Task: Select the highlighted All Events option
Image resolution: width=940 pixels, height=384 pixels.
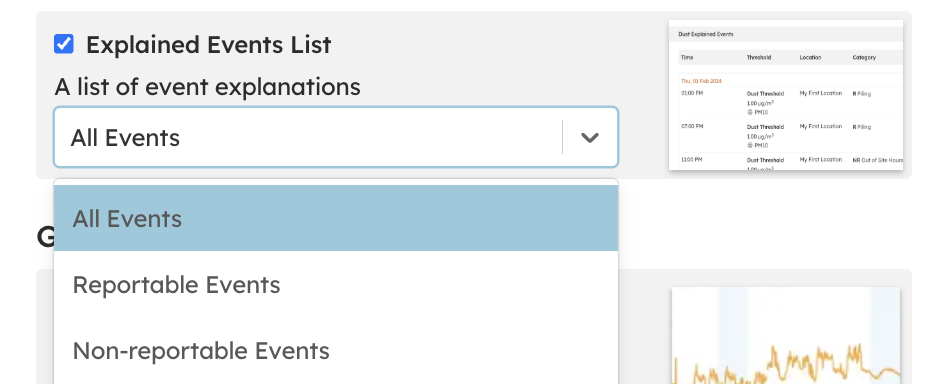Action: 336,218
